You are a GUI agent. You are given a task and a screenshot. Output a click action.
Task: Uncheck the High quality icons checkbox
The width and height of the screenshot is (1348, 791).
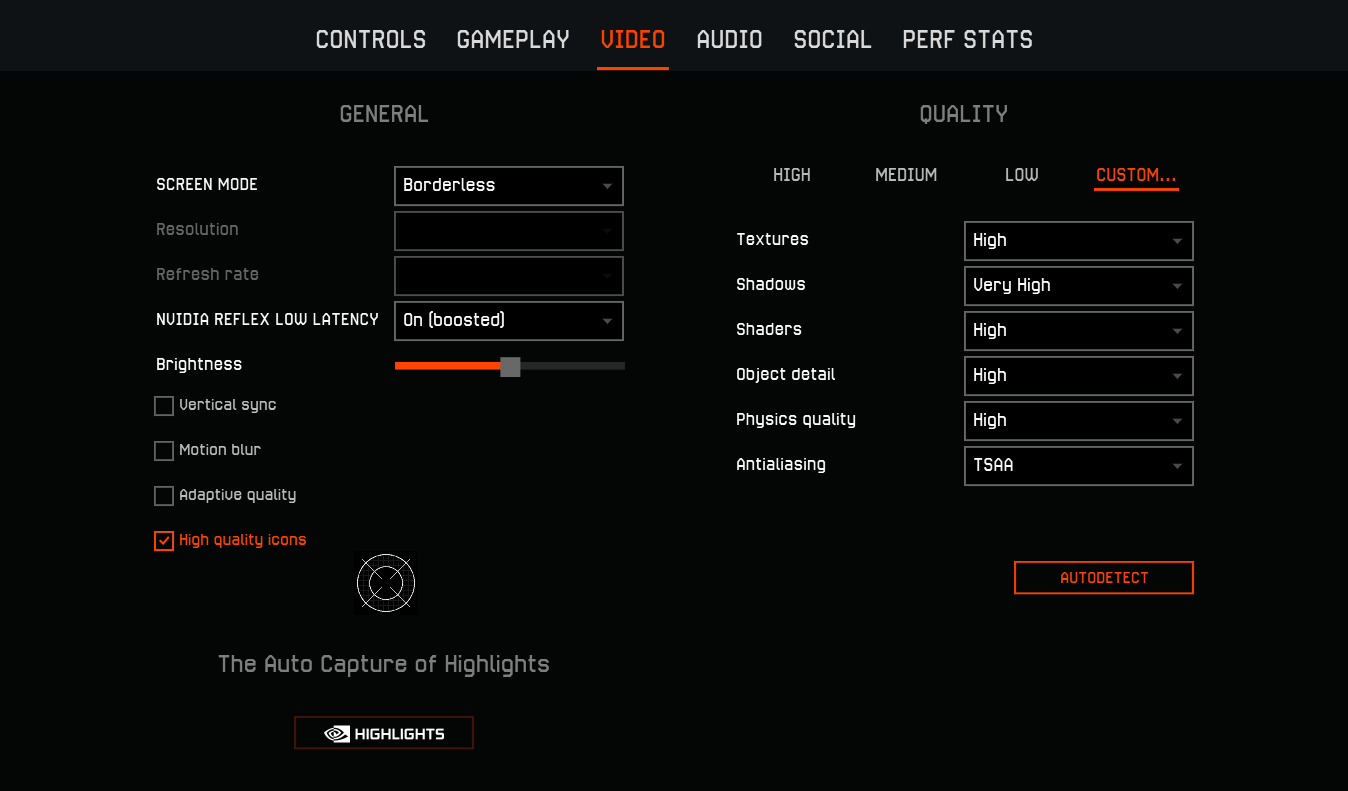(x=164, y=541)
